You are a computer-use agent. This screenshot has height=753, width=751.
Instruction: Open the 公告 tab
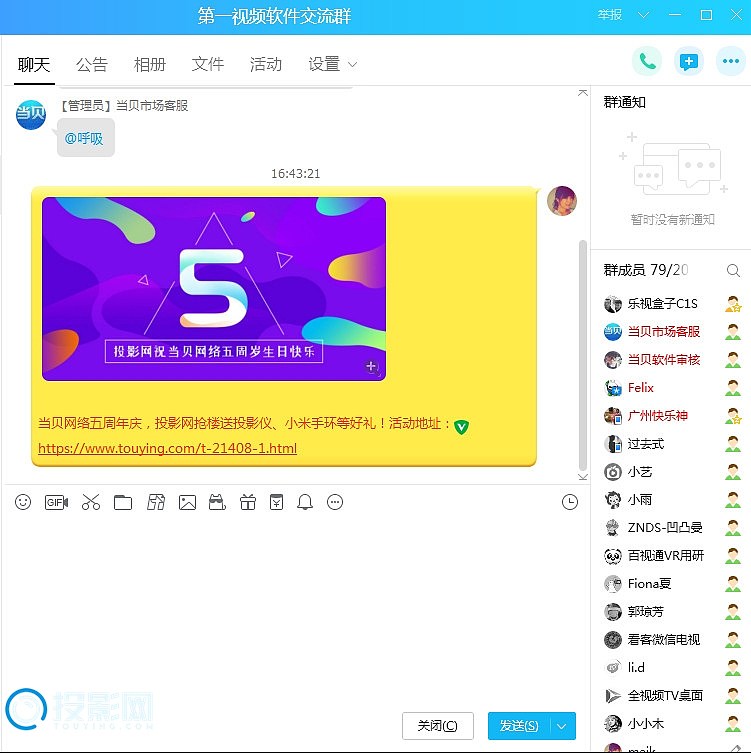[x=92, y=64]
